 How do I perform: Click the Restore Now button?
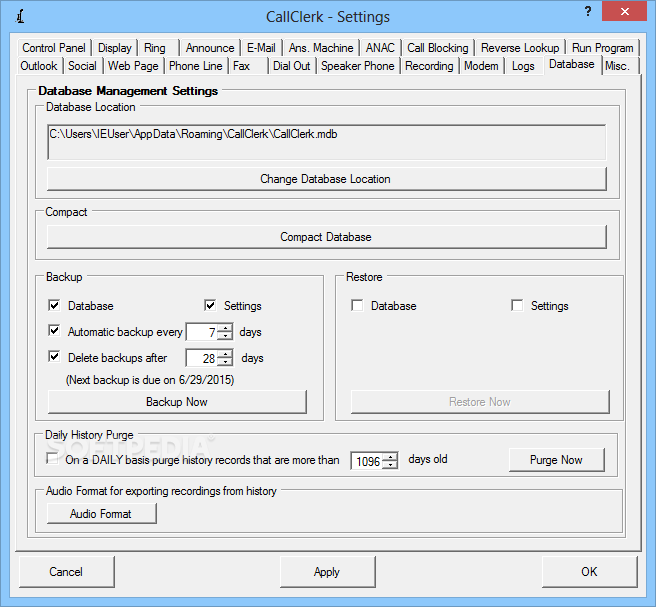(x=480, y=402)
